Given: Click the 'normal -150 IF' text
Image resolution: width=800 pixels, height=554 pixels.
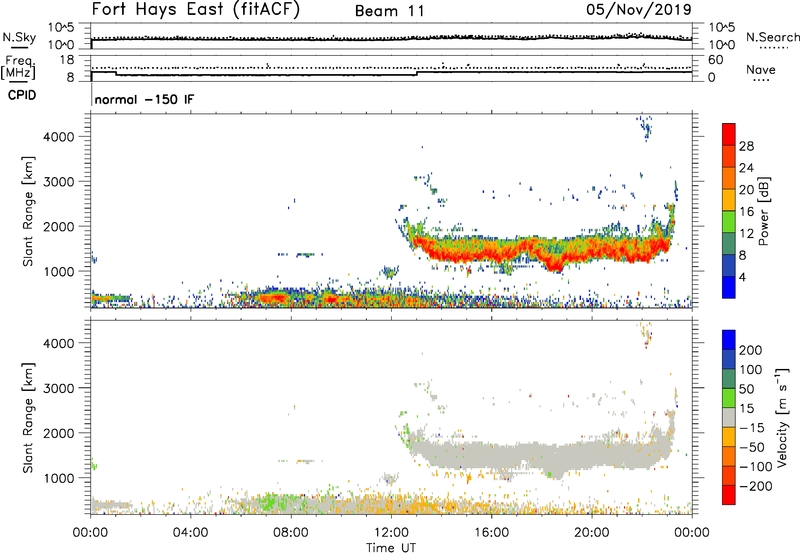Looking at the screenshot, I should tap(144, 99).
